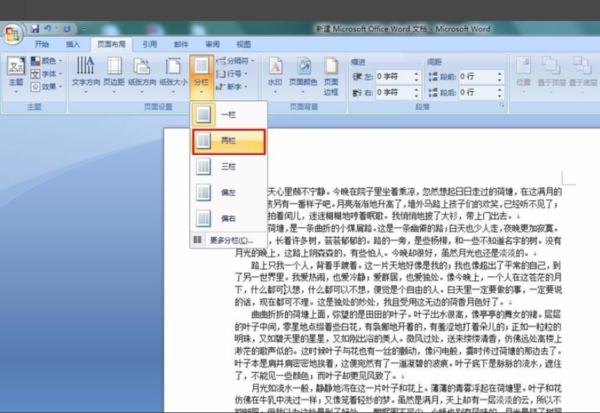Switch to the 视图 tab
600x413 pixels.
(x=243, y=44)
